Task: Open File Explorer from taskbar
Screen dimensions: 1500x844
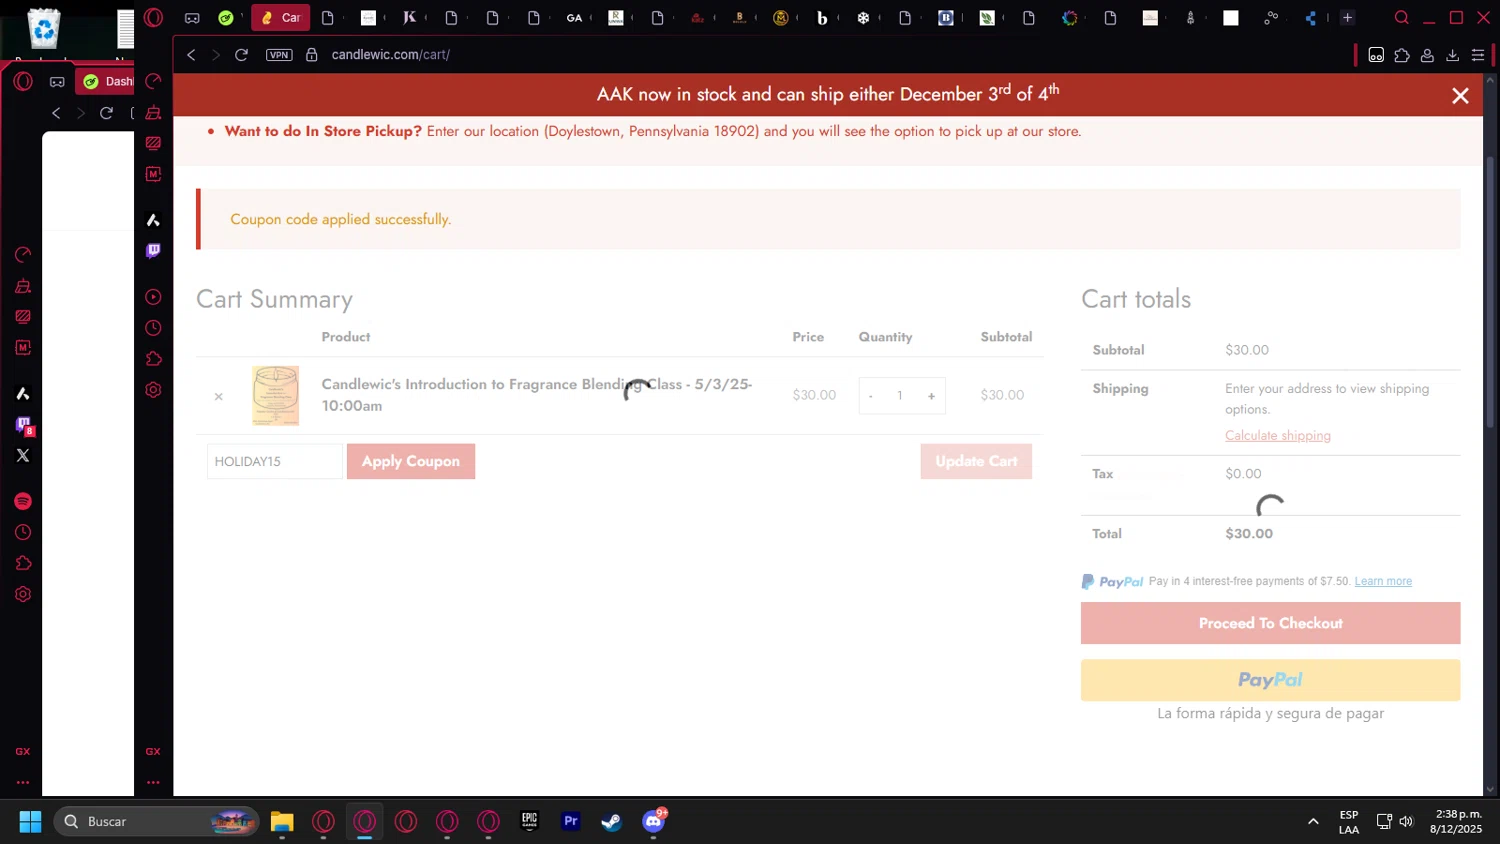Action: point(282,821)
